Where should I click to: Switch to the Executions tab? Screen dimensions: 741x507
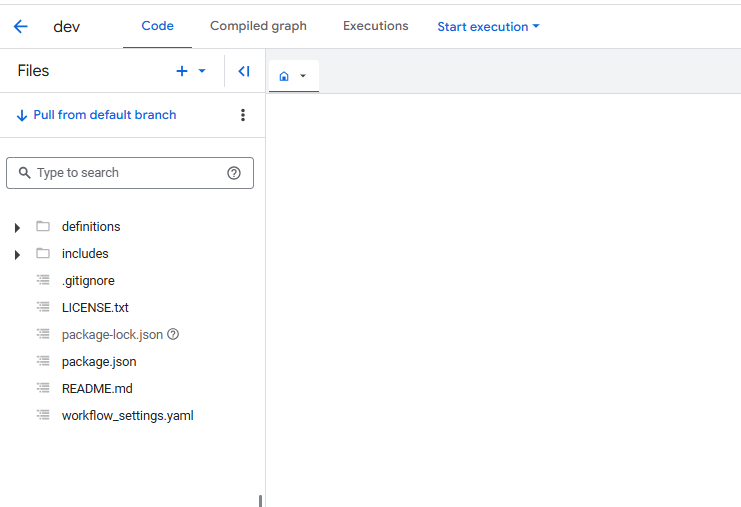(x=376, y=26)
